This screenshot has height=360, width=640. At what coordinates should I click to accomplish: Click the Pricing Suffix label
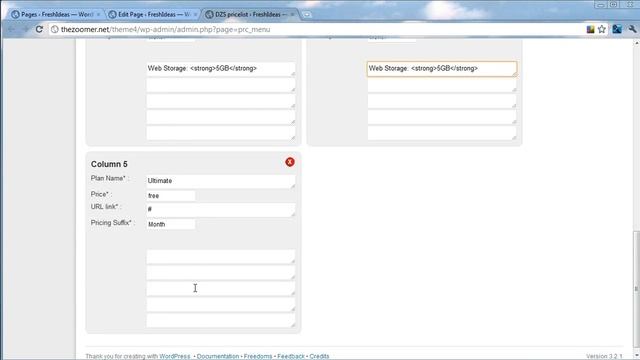(x=113, y=223)
